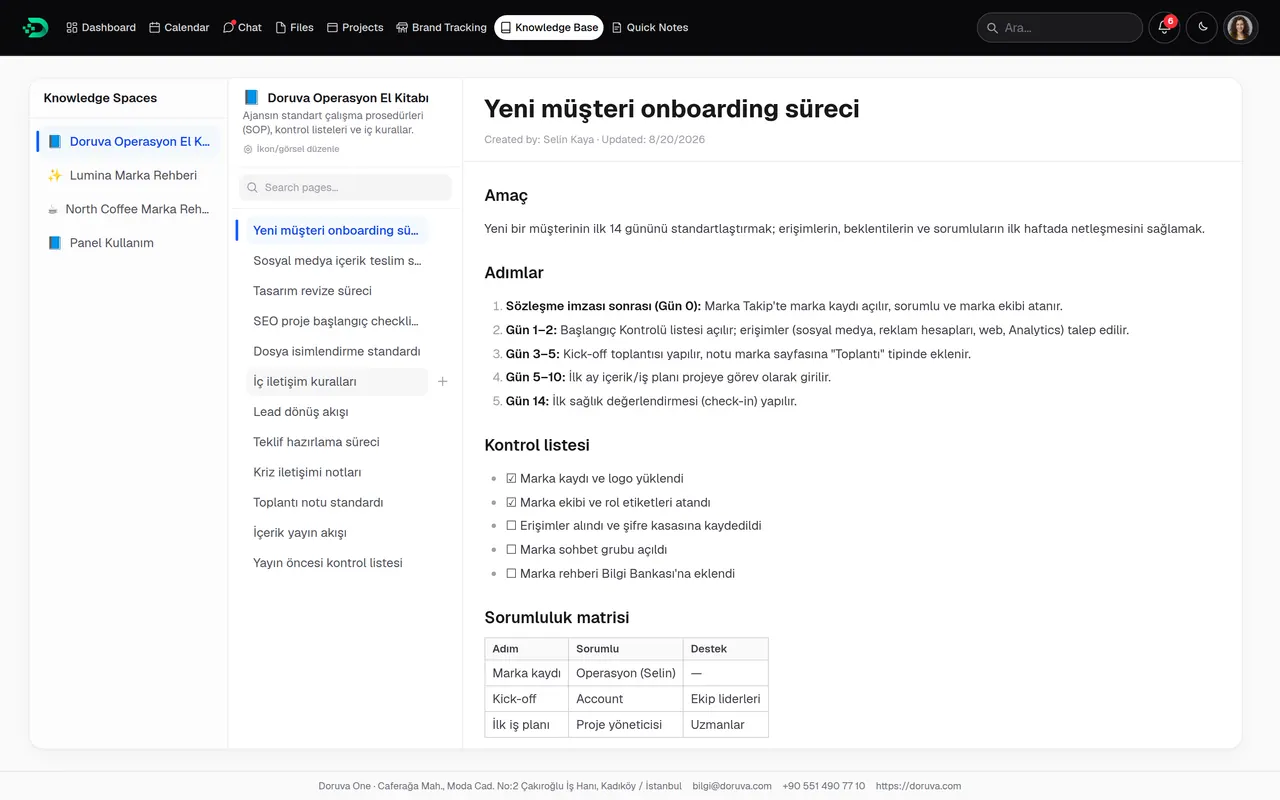The height and width of the screenshot is (800, 1280).
Task: Open Sosyal medya içerik teslim page
Action: [x=336, y=261]
